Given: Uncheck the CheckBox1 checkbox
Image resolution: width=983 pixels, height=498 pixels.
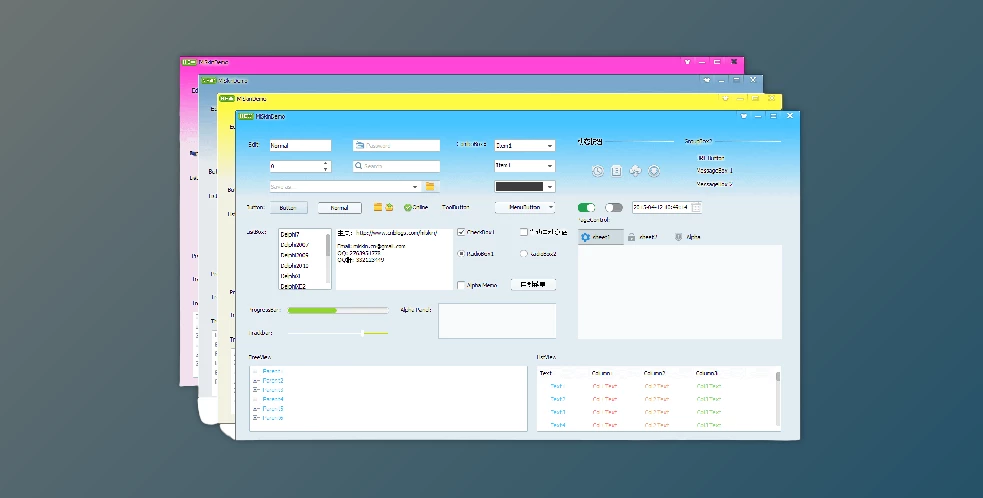Looking at the screenshot, I should coord(461,232).
